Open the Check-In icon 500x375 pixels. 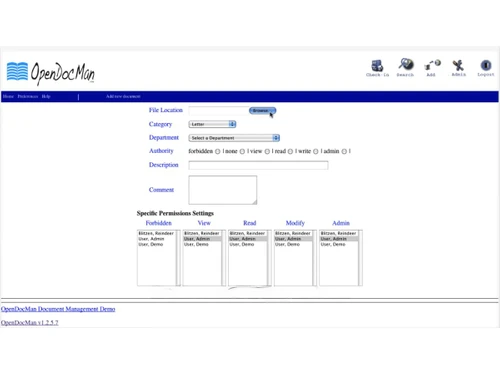coord(377,68)
